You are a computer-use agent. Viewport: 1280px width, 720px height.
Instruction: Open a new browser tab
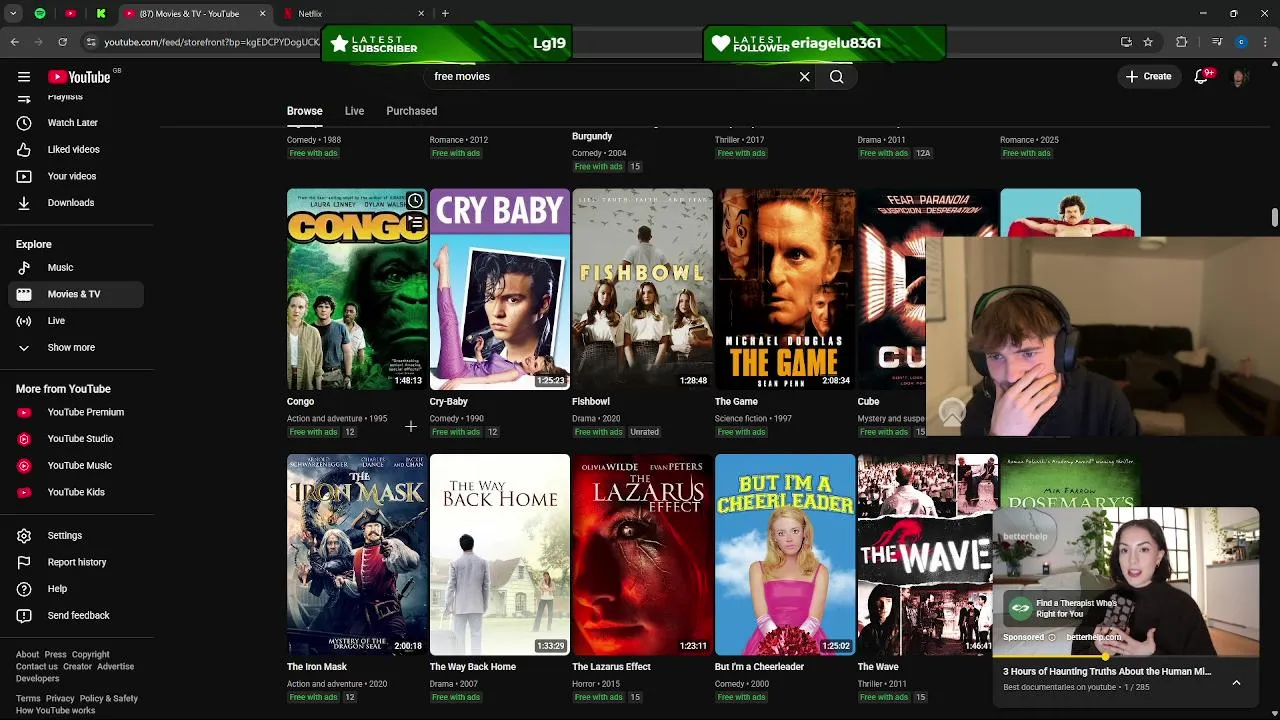coord(445,14)
